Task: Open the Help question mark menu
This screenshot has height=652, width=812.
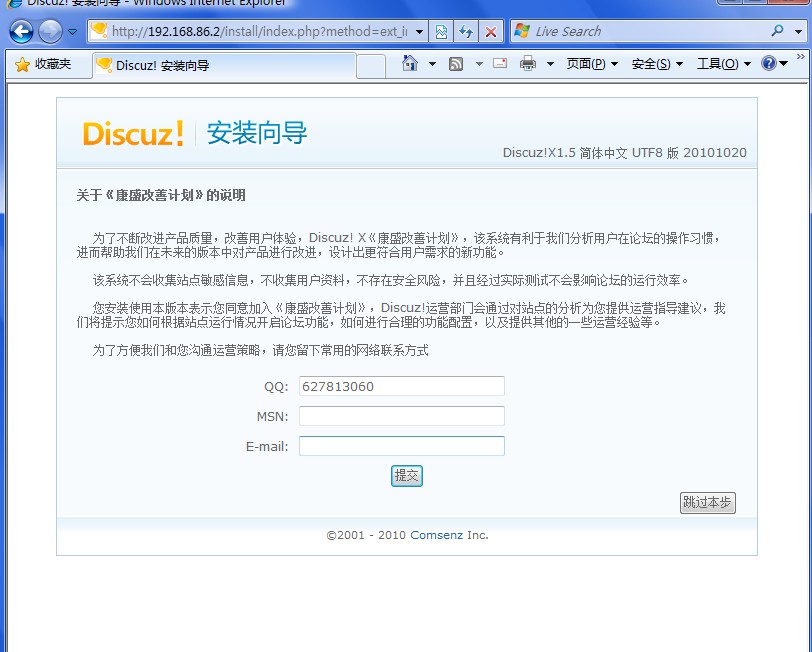Action: [x=775, y=63]
